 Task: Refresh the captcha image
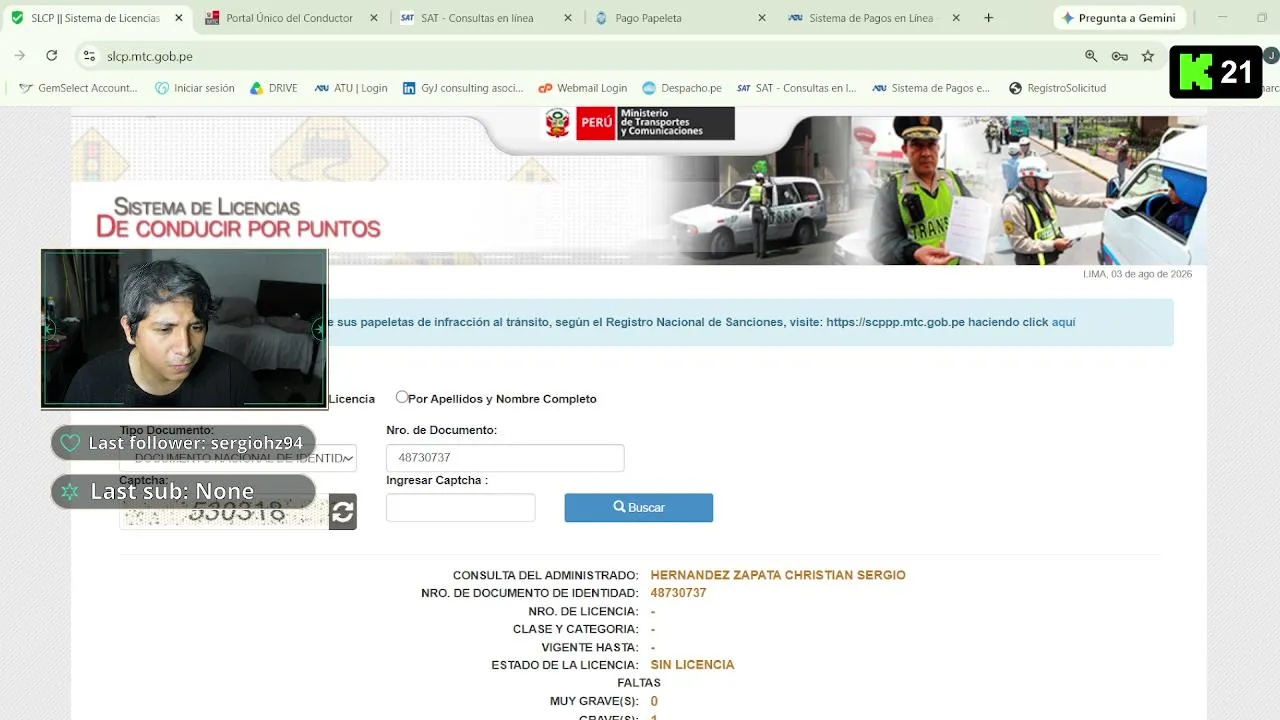point(343,512)
